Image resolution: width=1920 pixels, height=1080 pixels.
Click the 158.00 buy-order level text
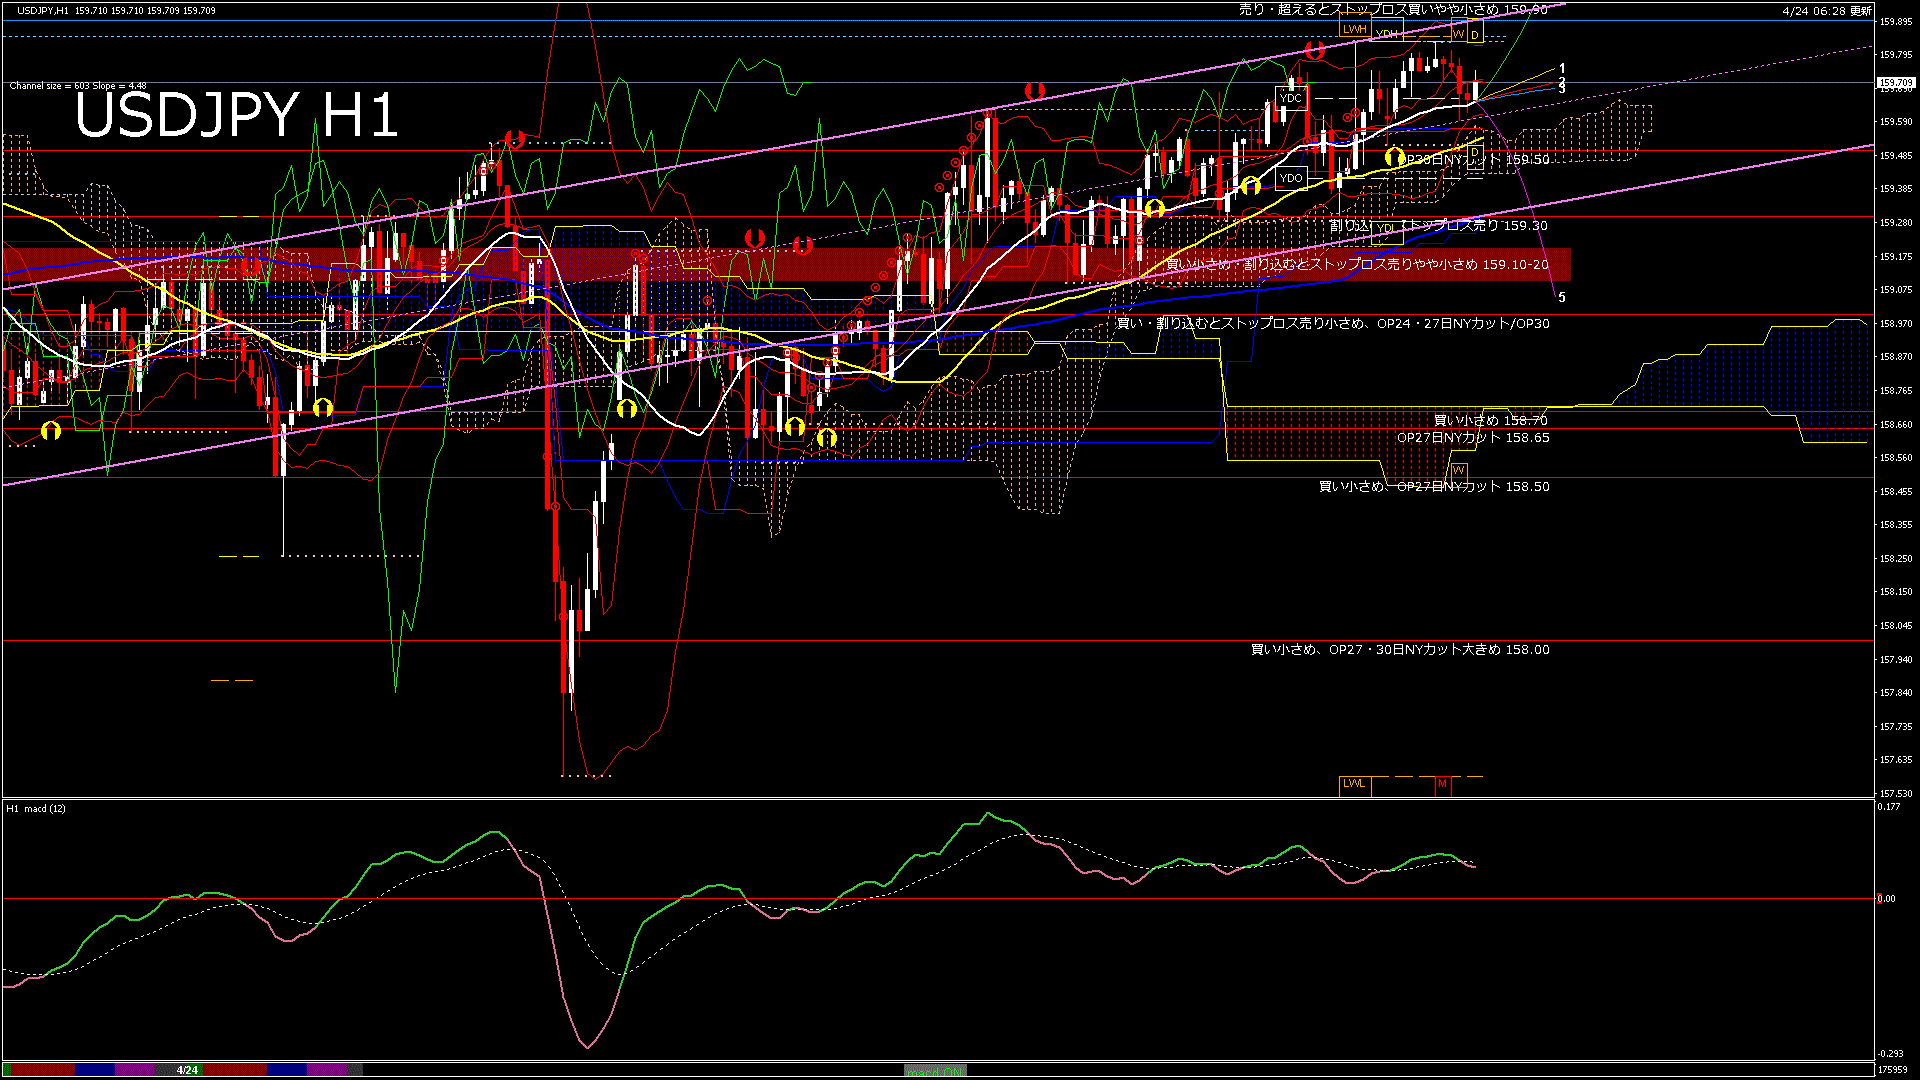pyautogui.click(x=1400, y=650)
